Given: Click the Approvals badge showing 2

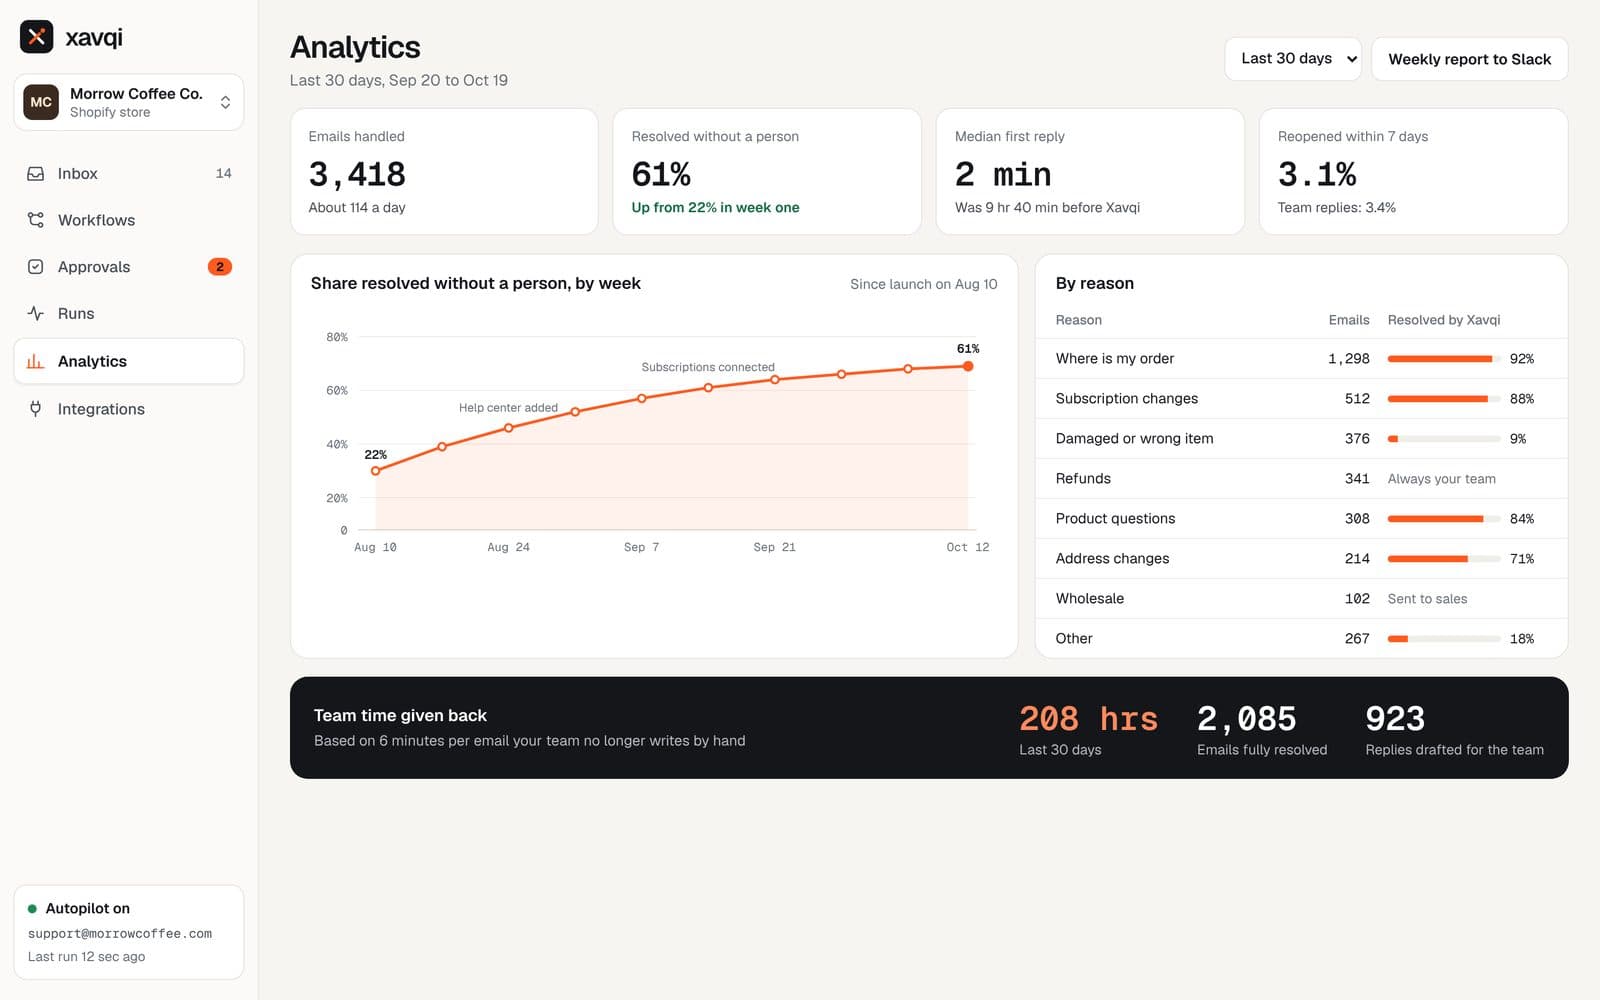Looking at the screenshot, I should point(220,267).
